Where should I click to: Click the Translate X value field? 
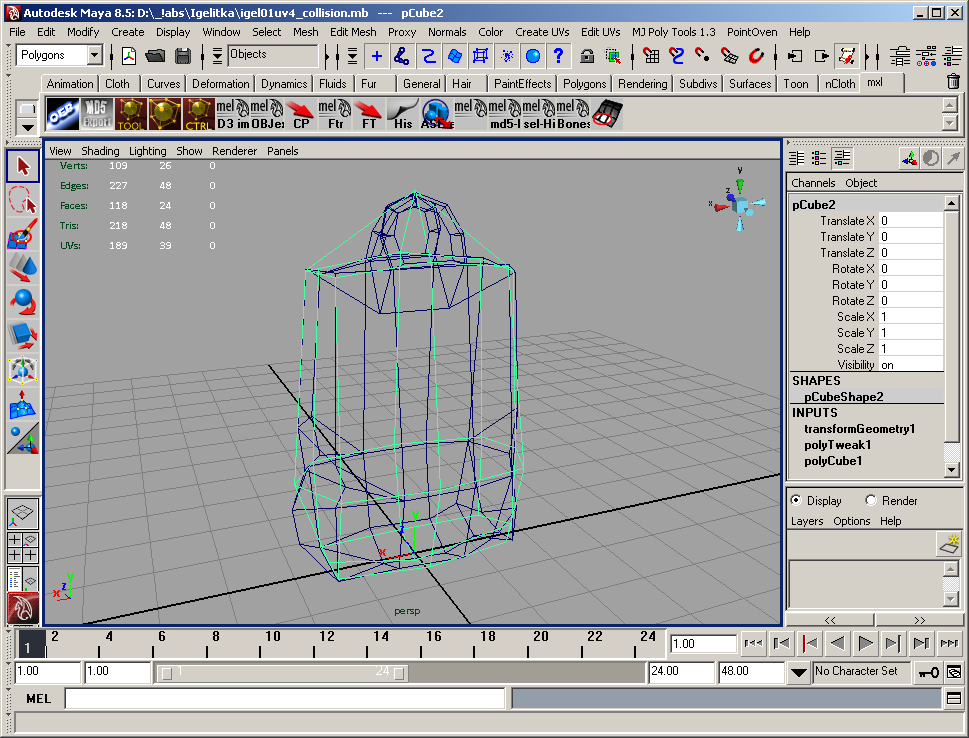pos(910,221)
